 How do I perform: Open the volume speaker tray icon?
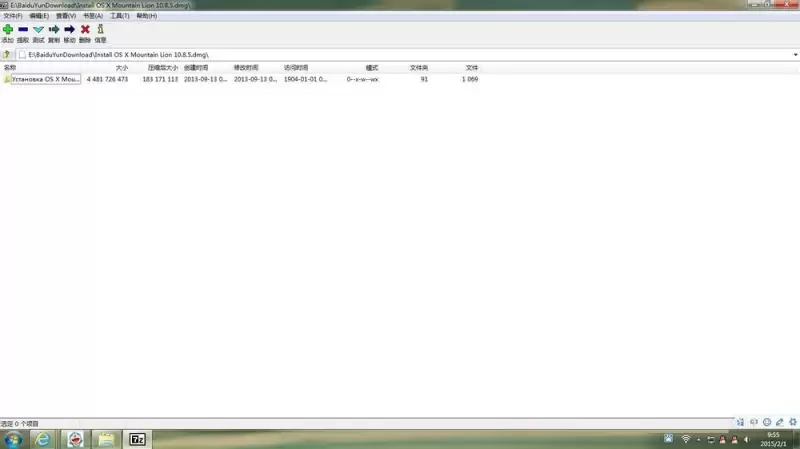pos(747,439)
